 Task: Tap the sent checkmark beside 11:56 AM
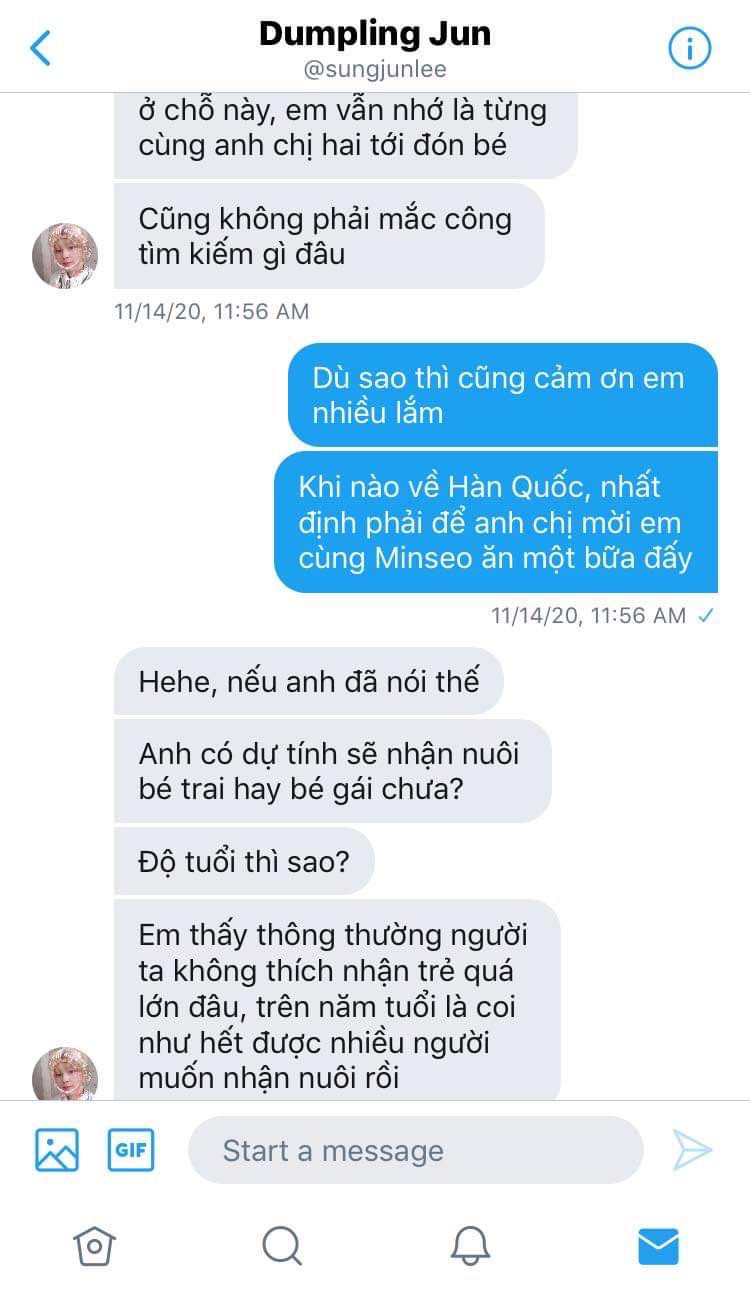705,616
